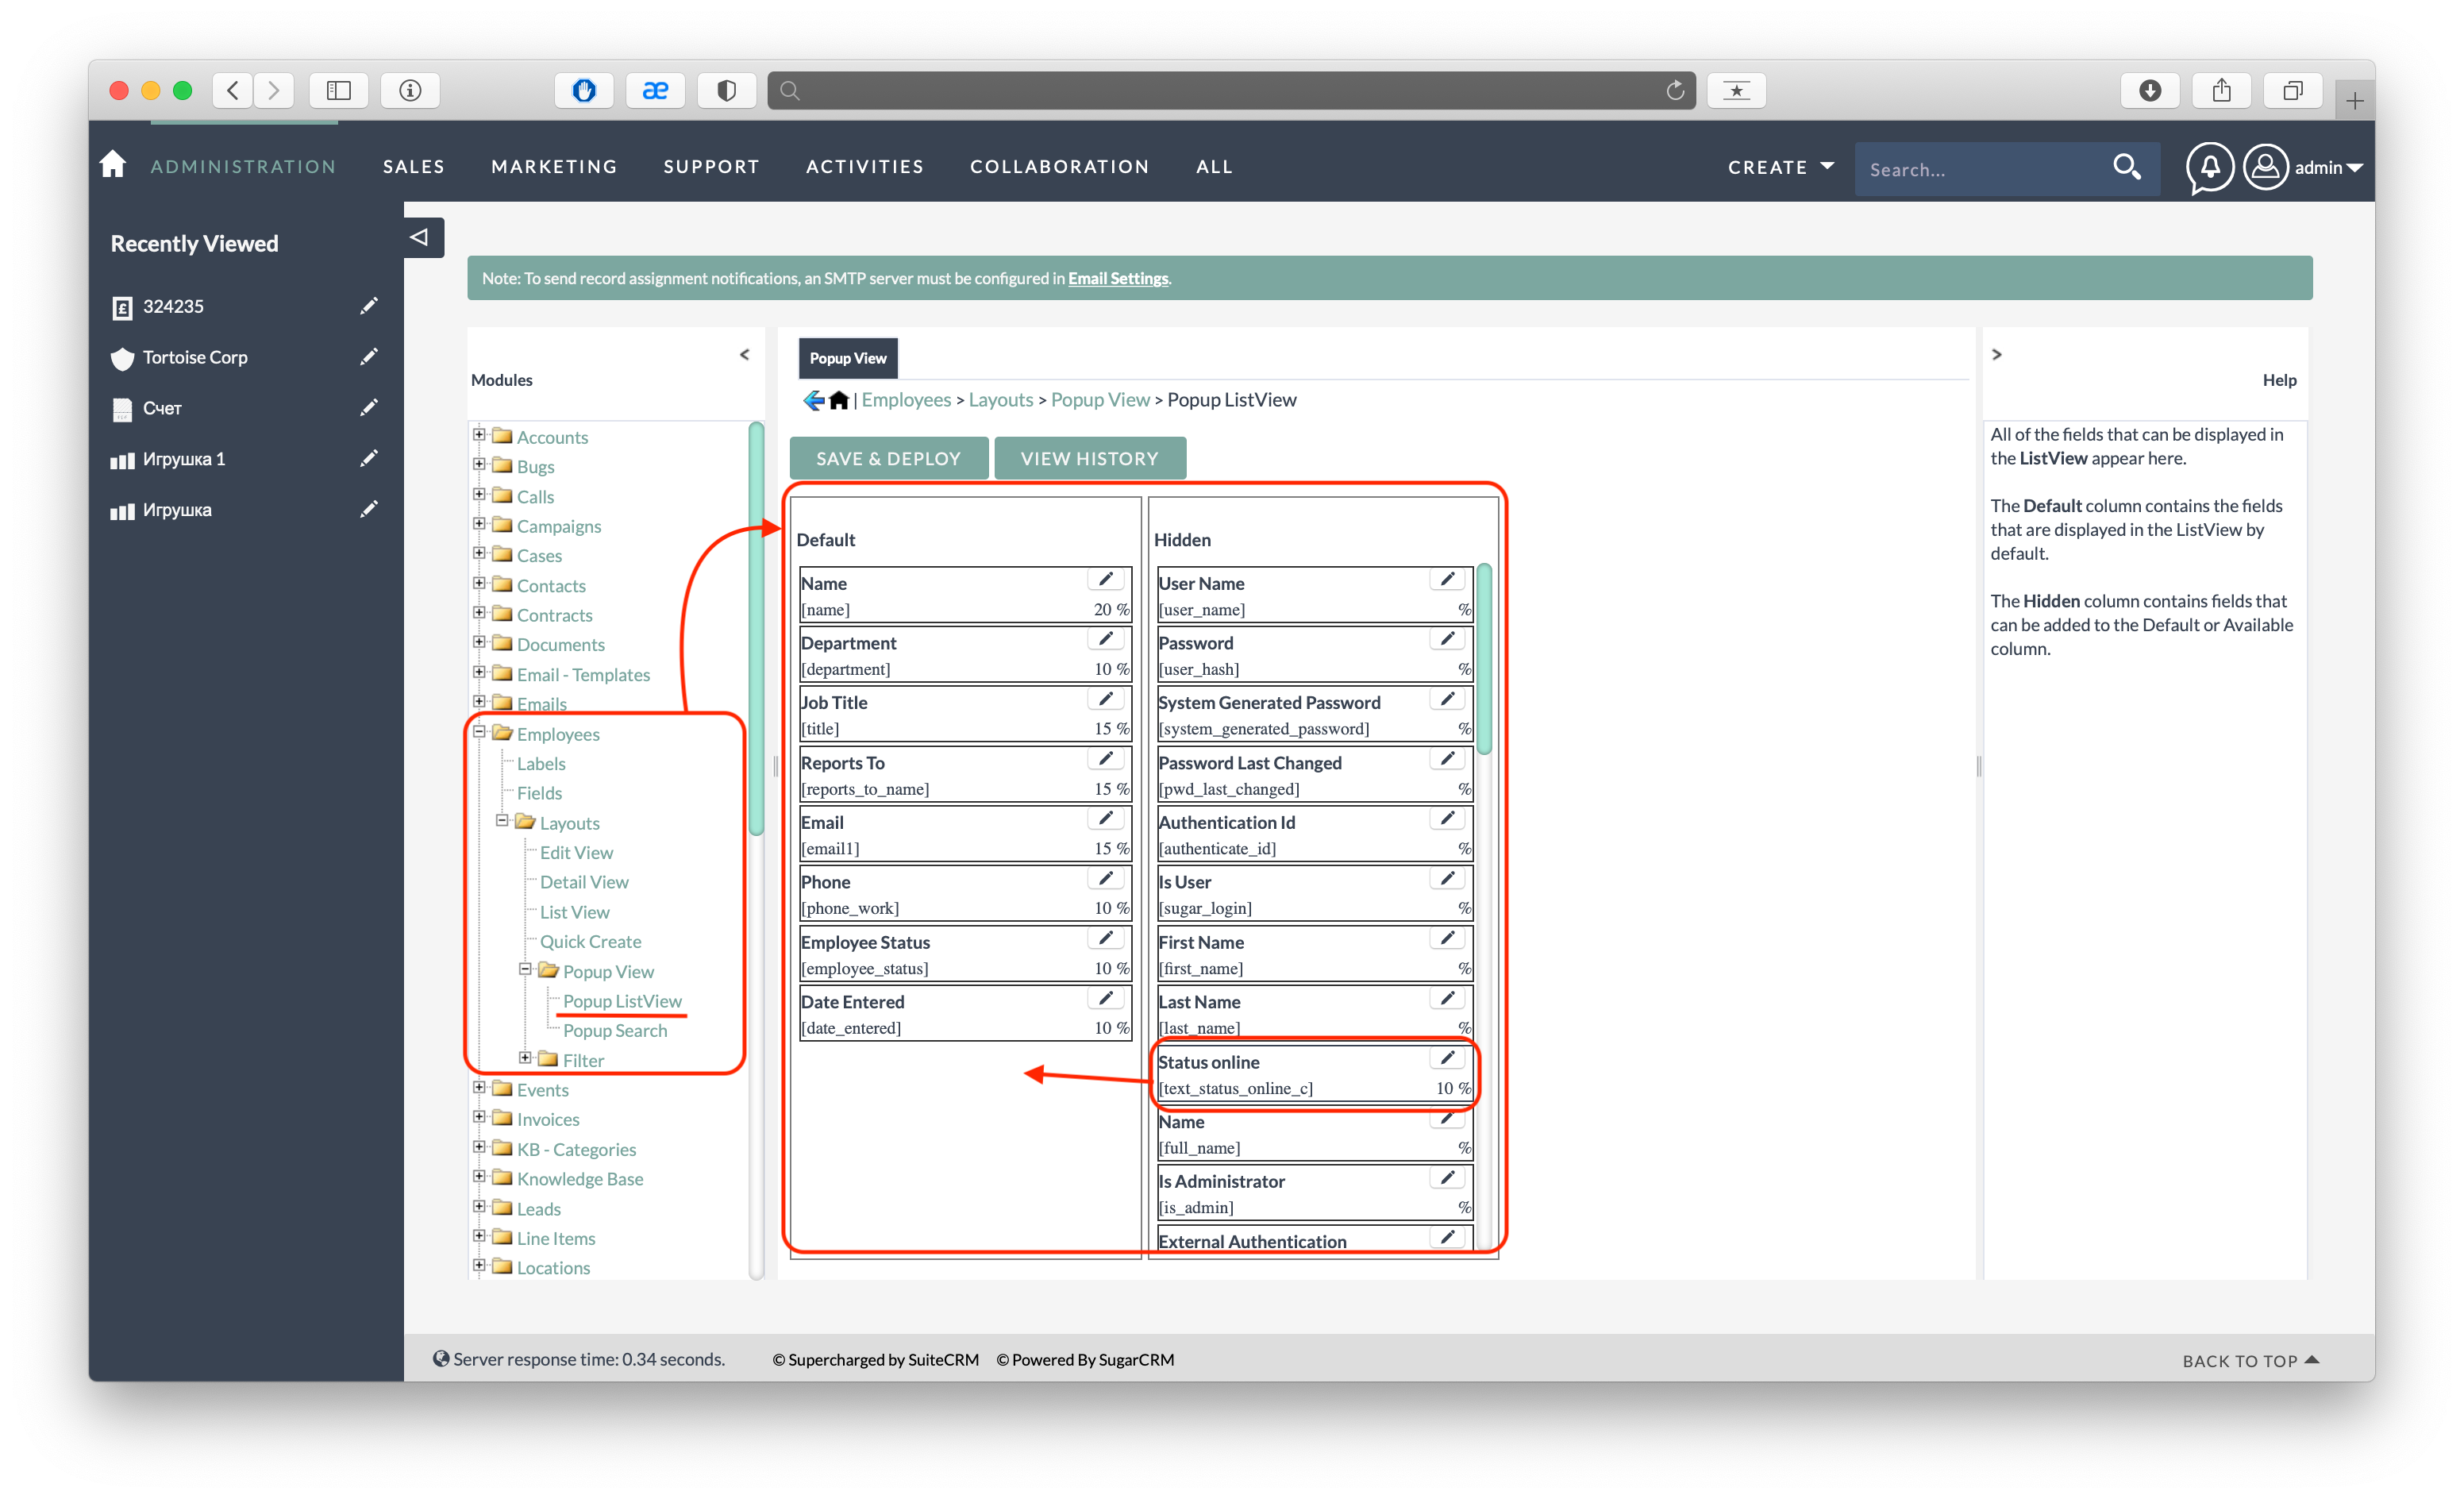The image size is (2464, 1499).
Task: Click the SALES menu item
Action: pyautogui.click(x=412, y=165)
